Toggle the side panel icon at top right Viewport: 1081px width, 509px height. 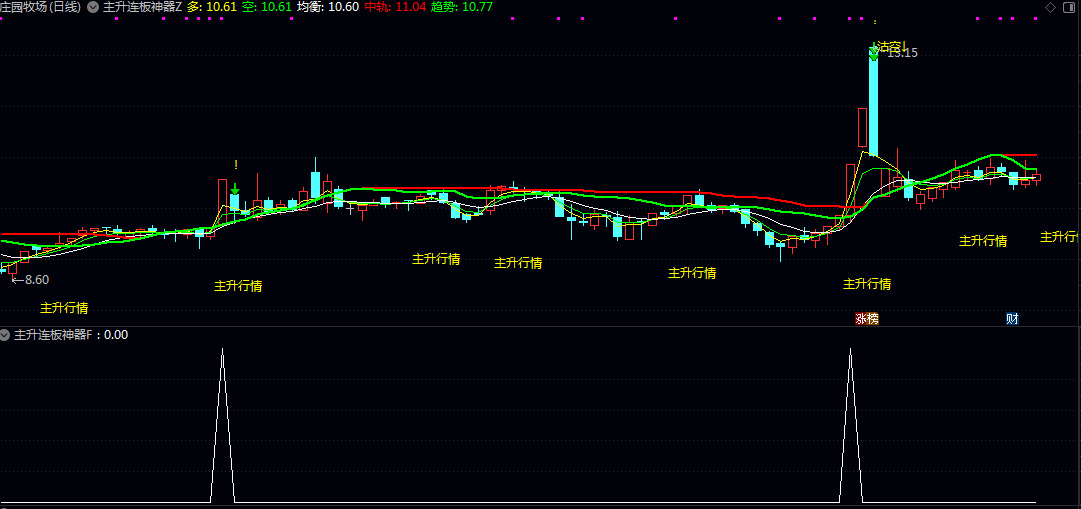tap(1069, 8)
